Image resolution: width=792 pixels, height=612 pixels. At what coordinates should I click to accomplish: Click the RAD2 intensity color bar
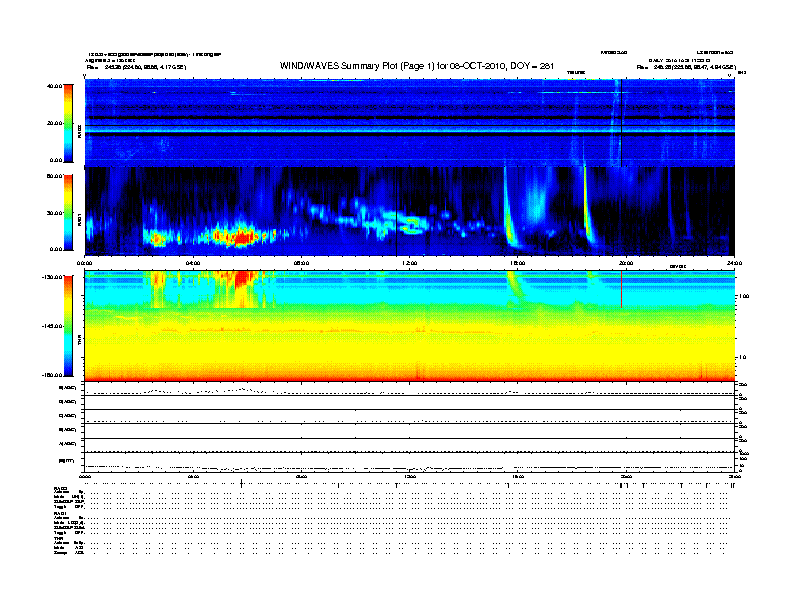pyautogui.click(x=68, y=123)
